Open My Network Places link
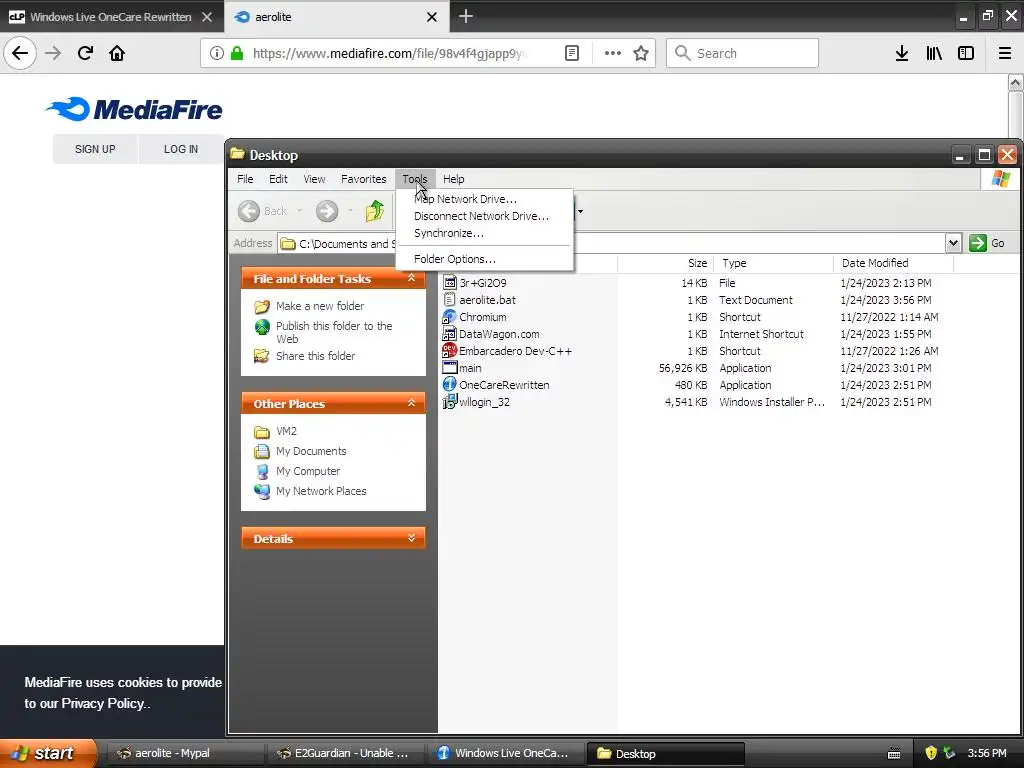Image resolution: width=1024 pixels, height=768 pixels. point(310,491)
